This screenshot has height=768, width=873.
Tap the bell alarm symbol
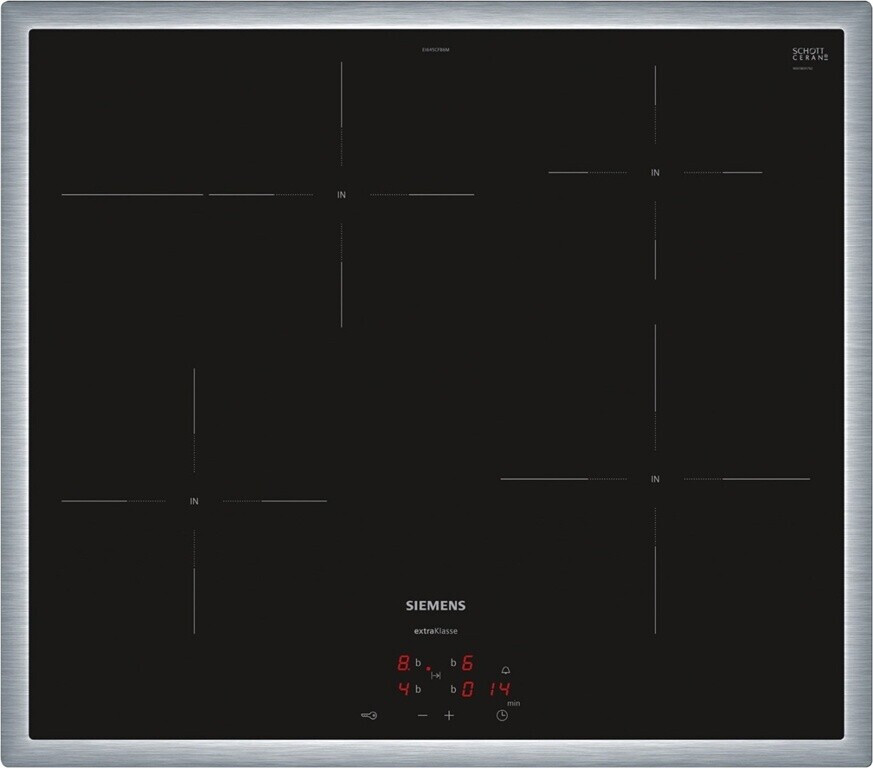point(505,671)
